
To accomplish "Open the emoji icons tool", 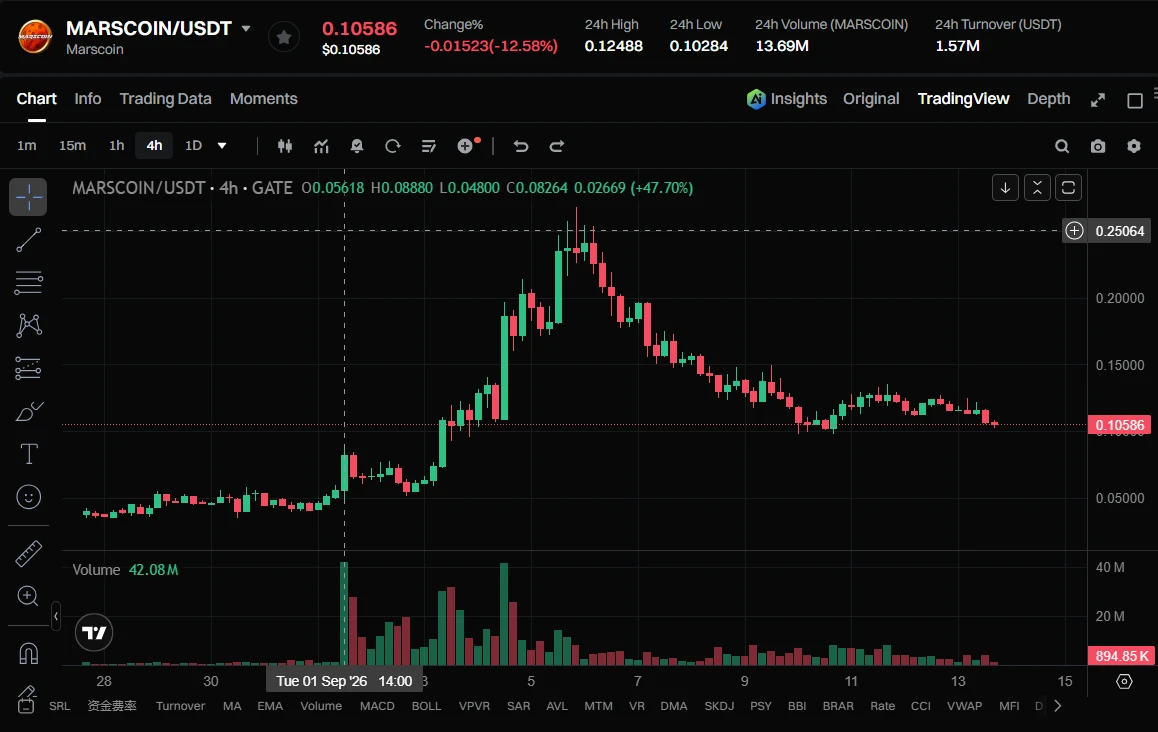I will [x=28, y=496].
